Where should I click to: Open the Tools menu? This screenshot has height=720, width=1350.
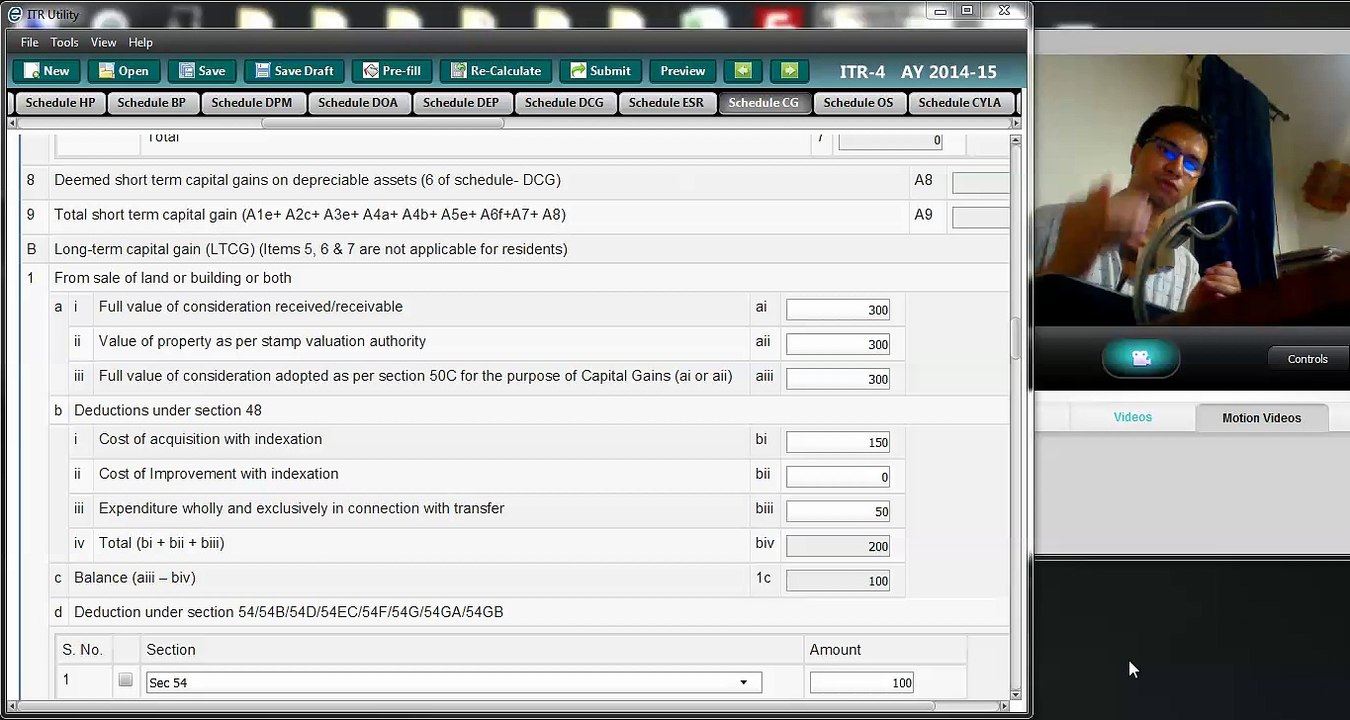coord(64,42)
